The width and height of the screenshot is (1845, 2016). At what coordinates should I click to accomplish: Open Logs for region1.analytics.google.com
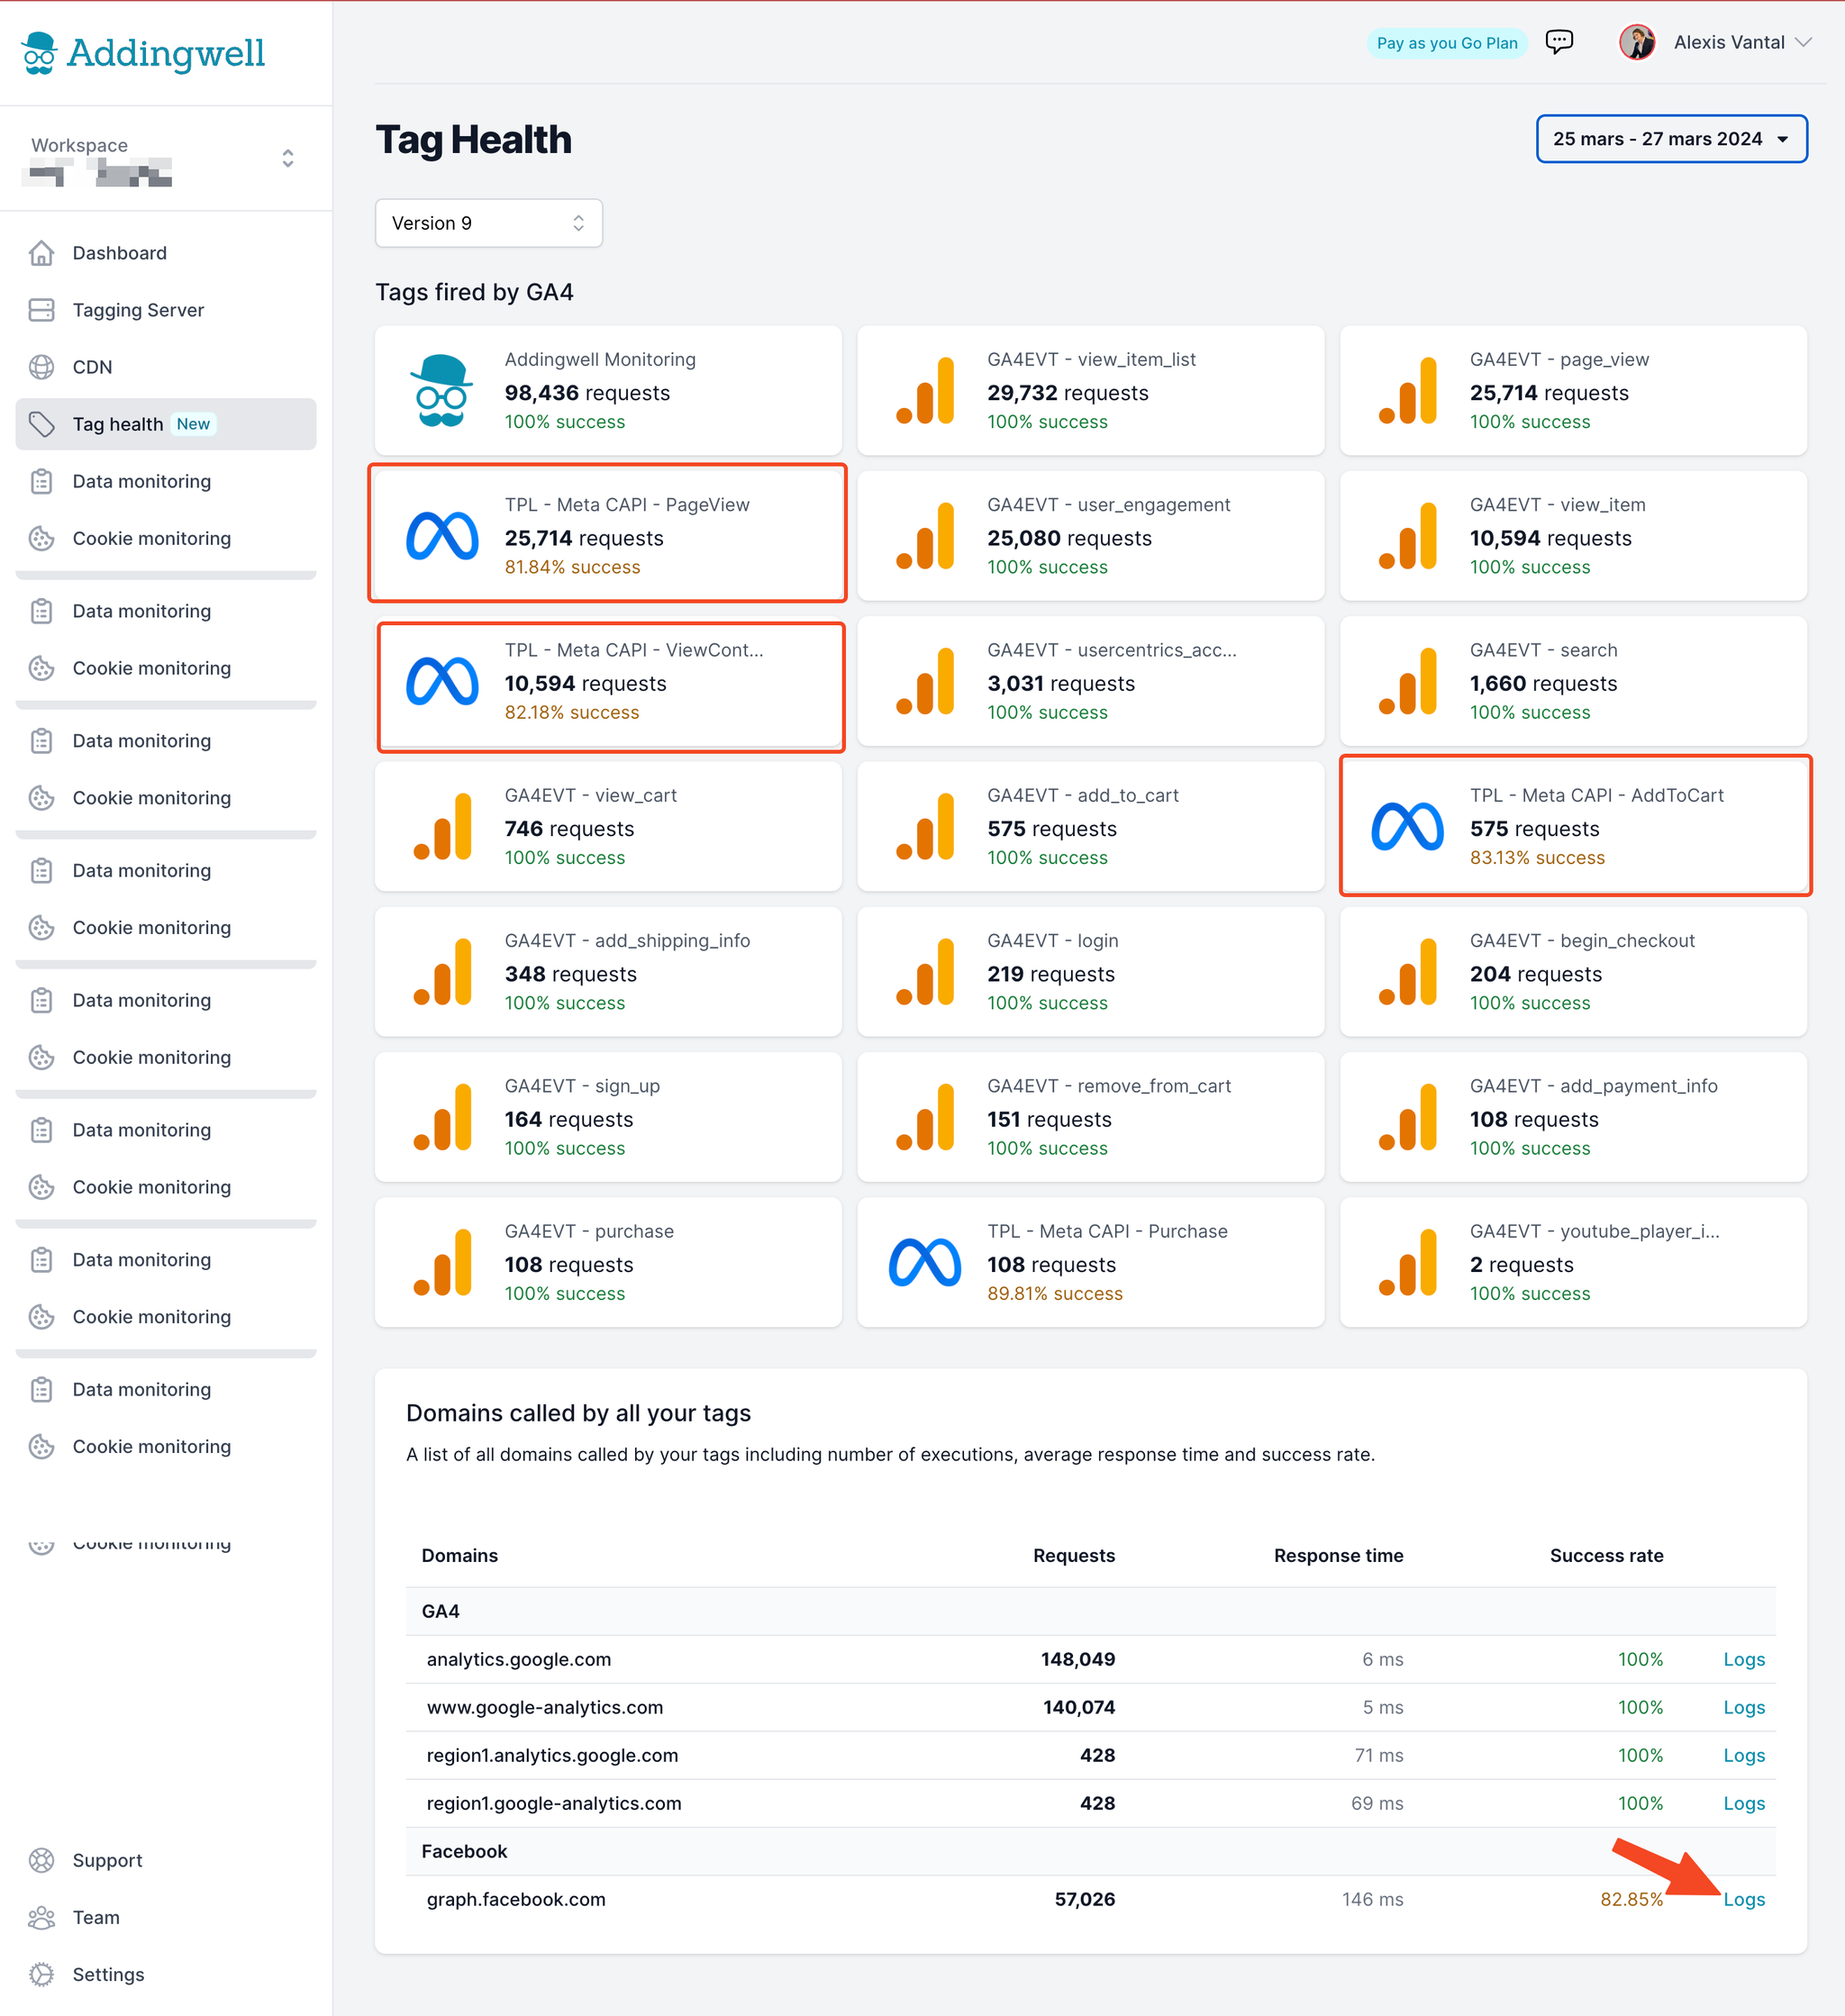tap(1743, 1755)
